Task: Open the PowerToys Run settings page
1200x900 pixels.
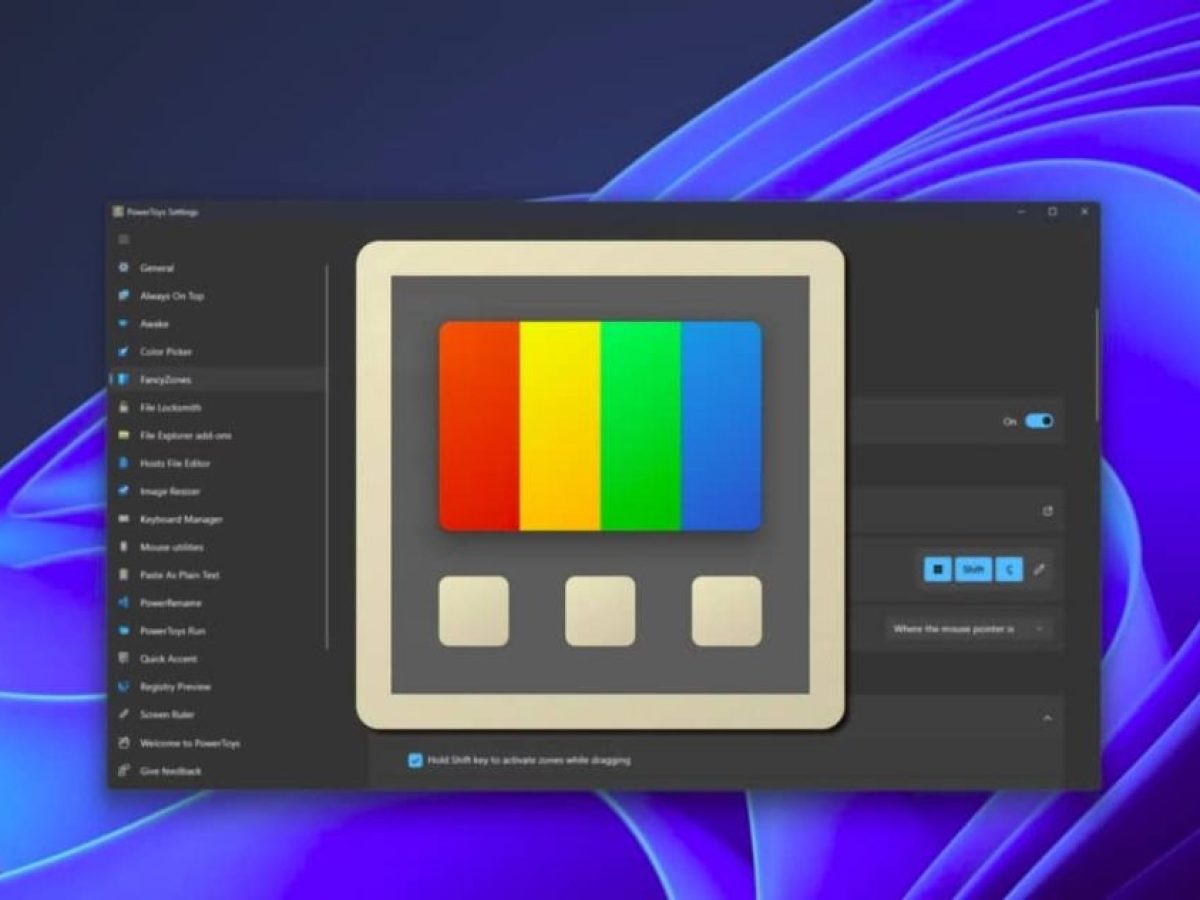Action: click(173, 631)
